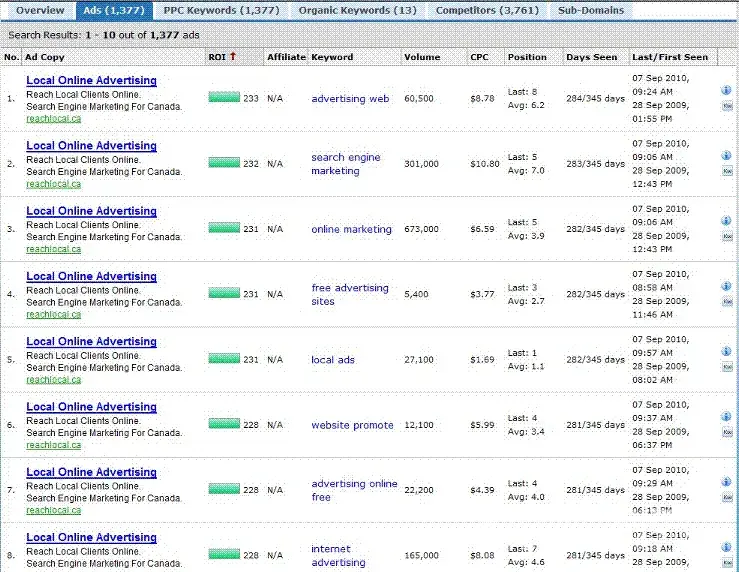Sort by the Volume column header
Screen dimensions: 739x572
(421, 57)
